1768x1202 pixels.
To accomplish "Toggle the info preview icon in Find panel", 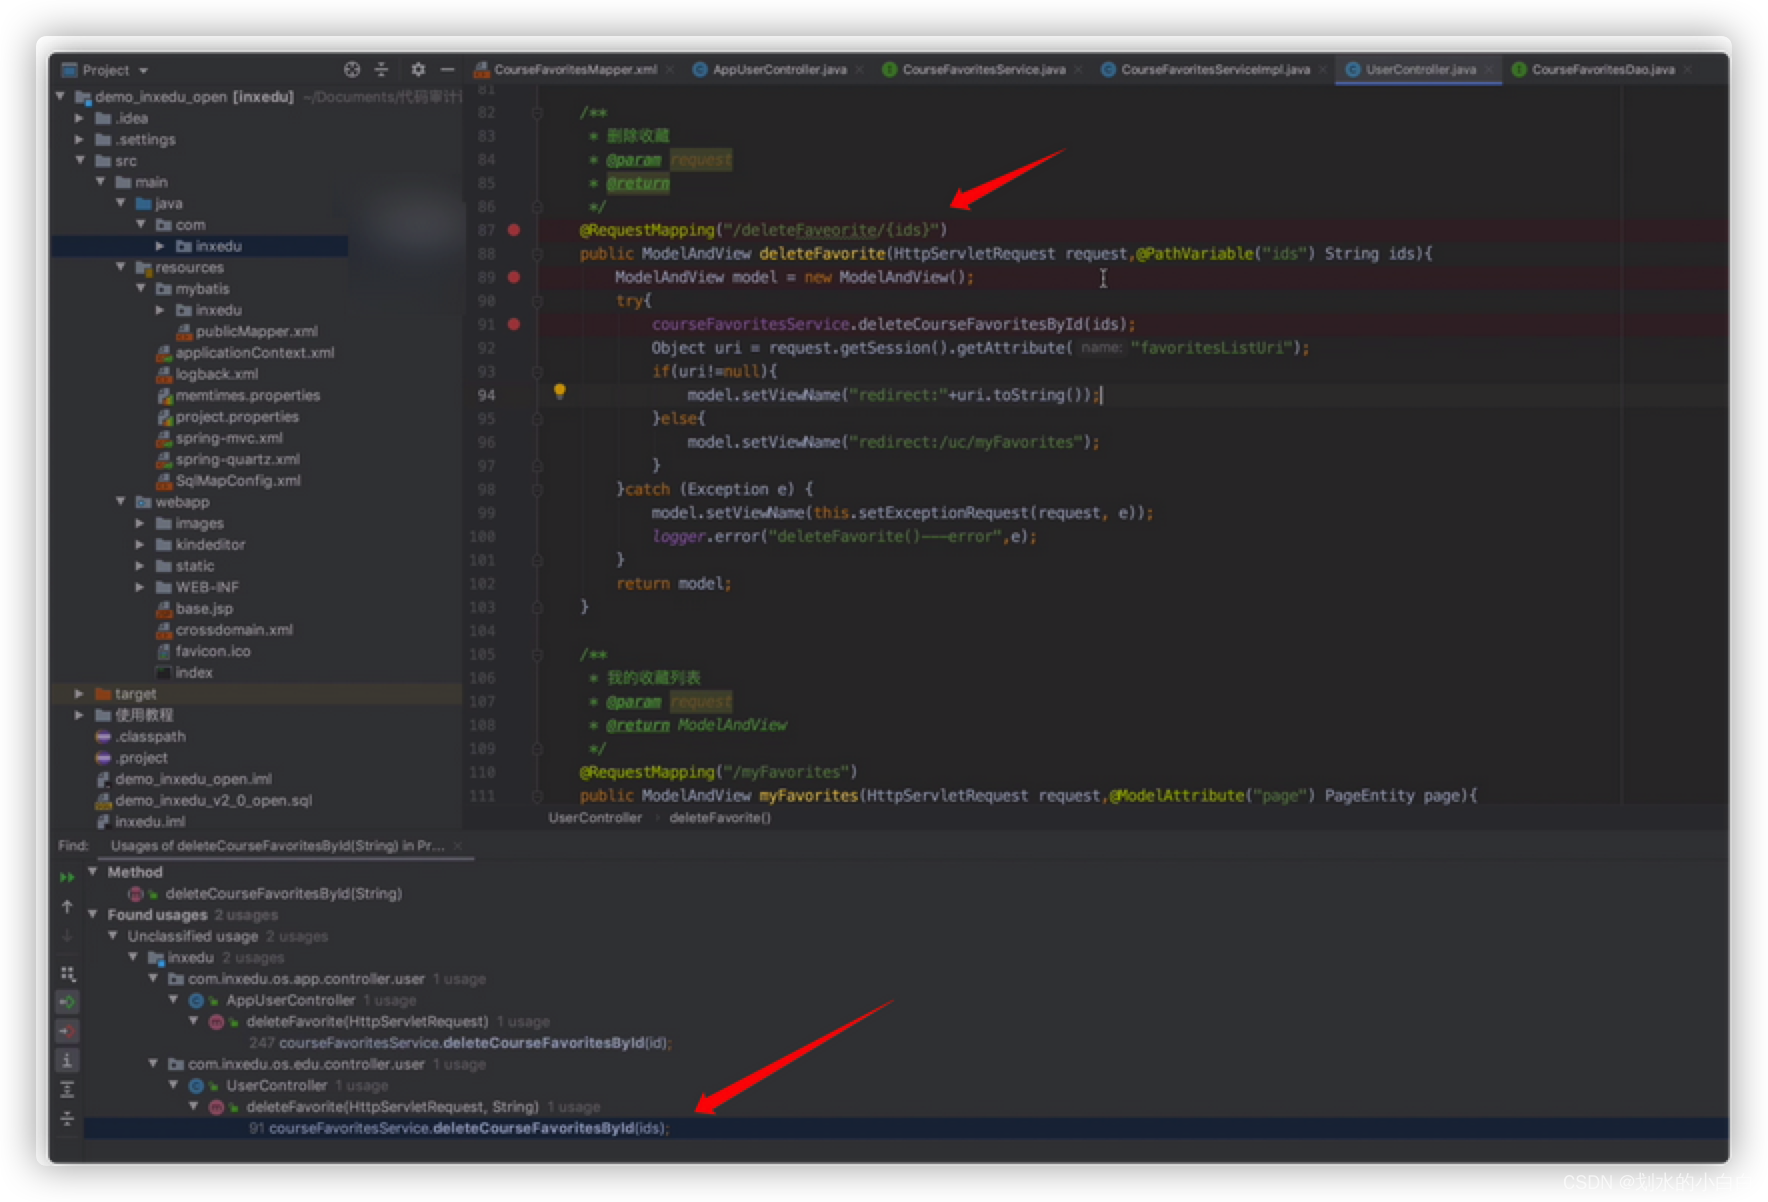I will 67,1060.
